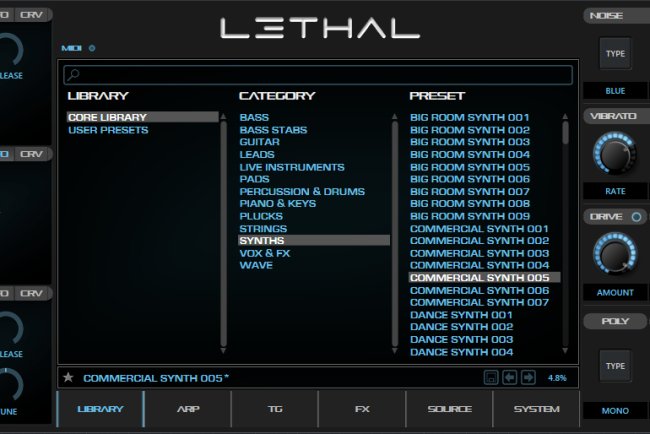Choose the LEADS category
650x434 pixels.
point(257,154)
